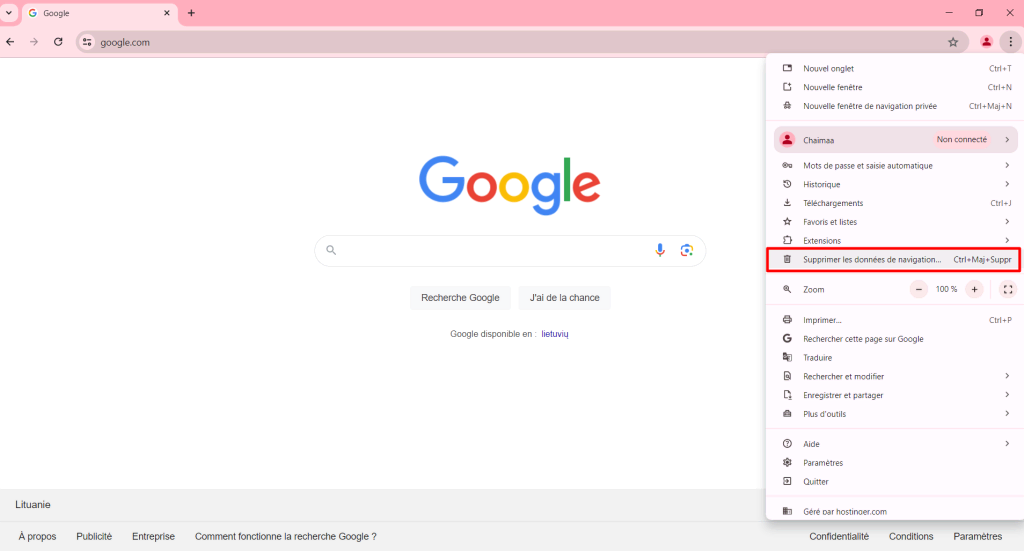Screen dimensions: 1024x551
Task: Decrease zoom with the minus button
Action: (x=918, y=289)
